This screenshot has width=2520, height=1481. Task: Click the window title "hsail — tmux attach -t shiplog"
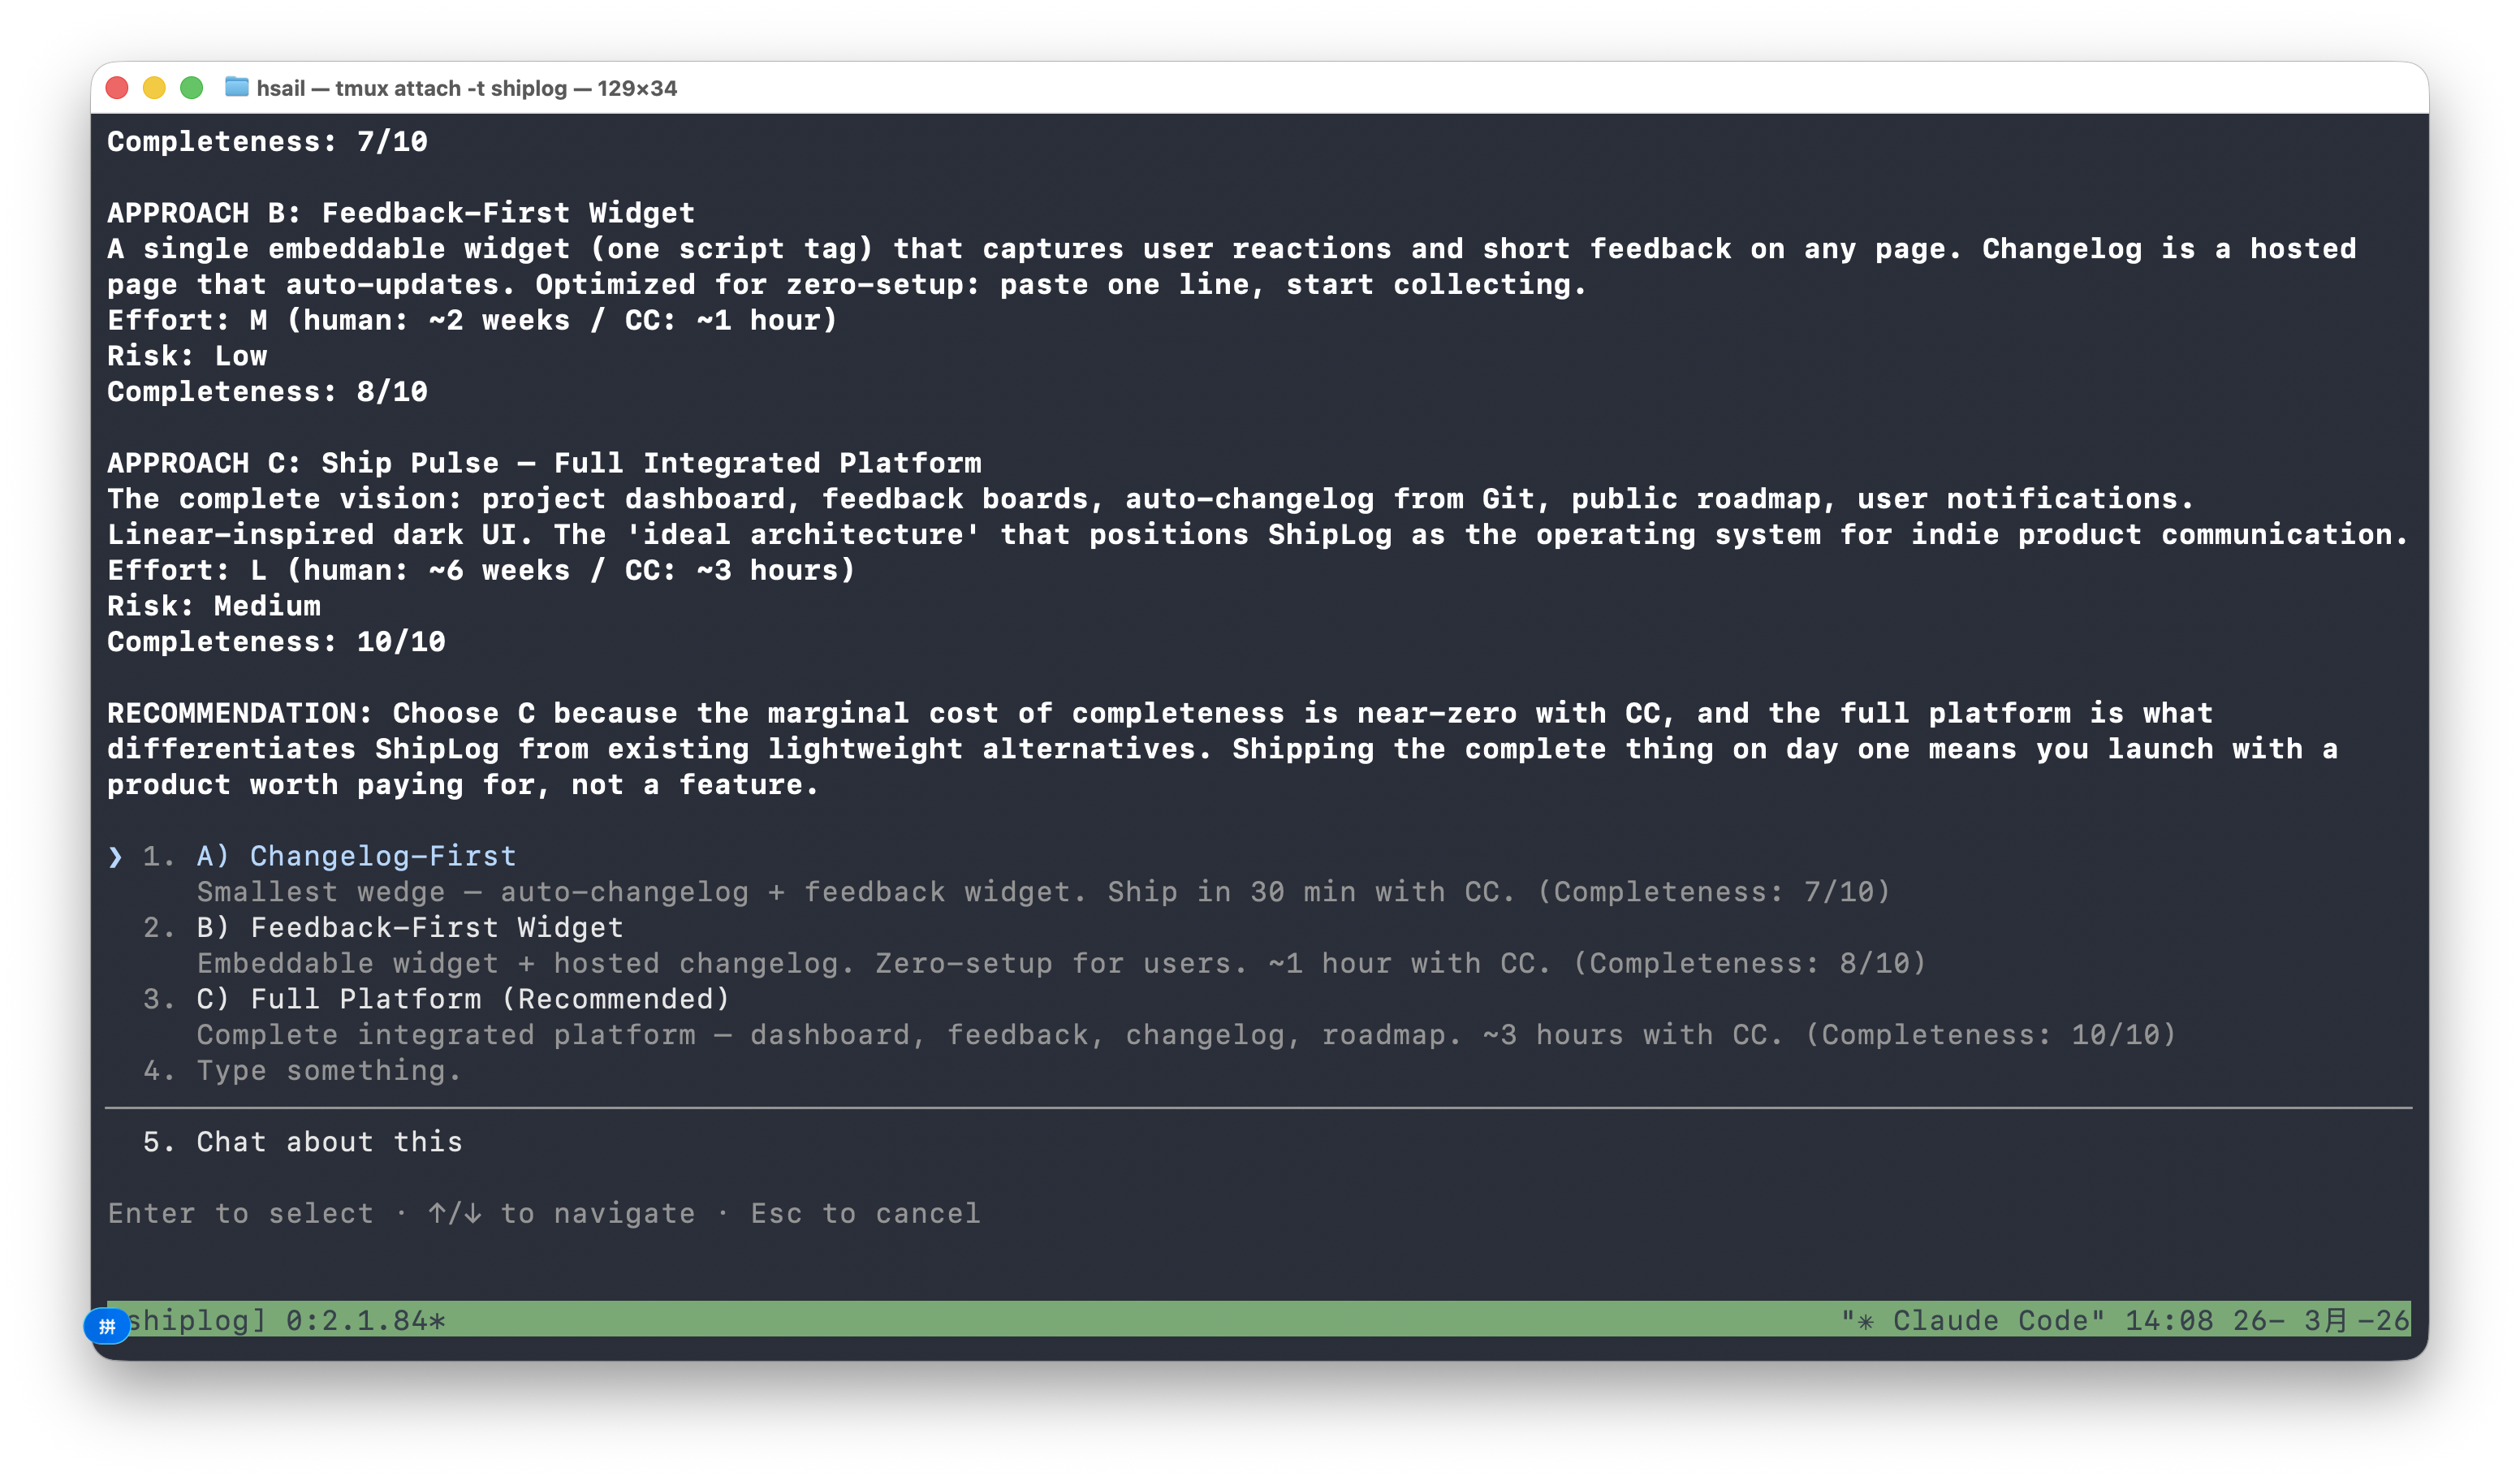pos(411,88)
